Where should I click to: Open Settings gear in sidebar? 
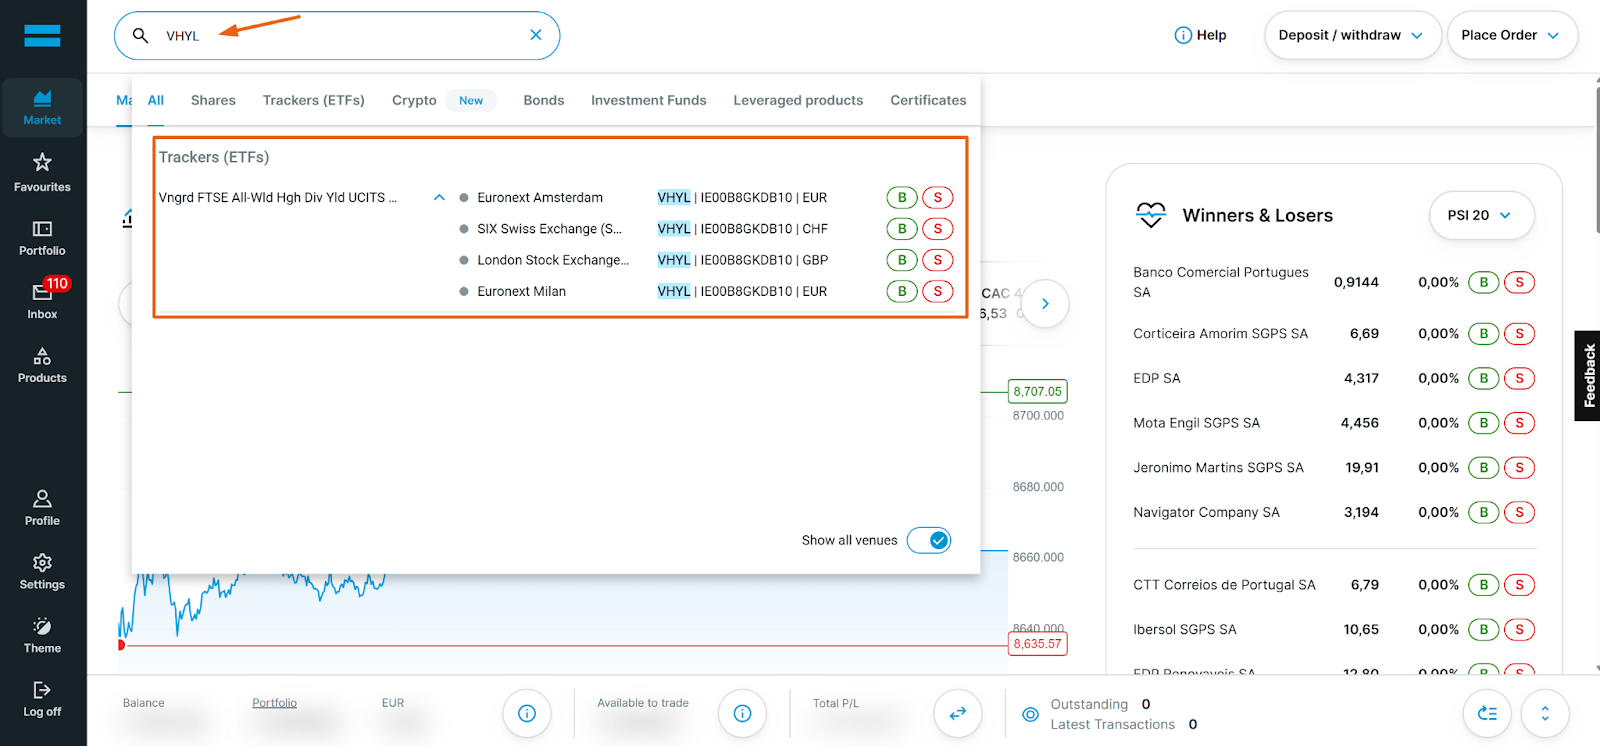[42, 572]
